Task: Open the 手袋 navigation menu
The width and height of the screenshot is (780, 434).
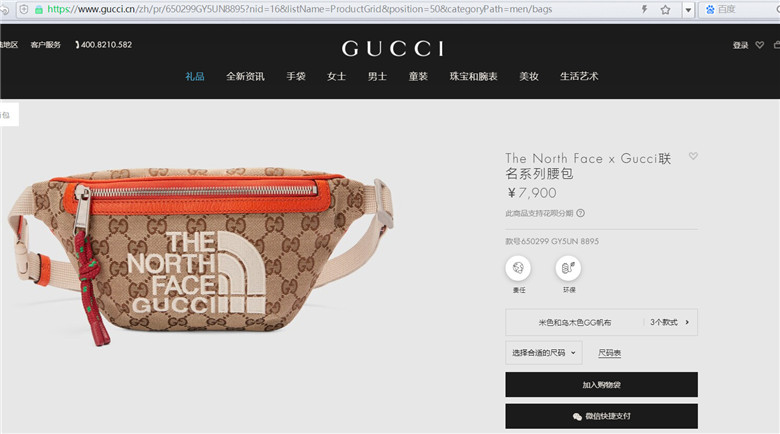Action: click(295, 76)
